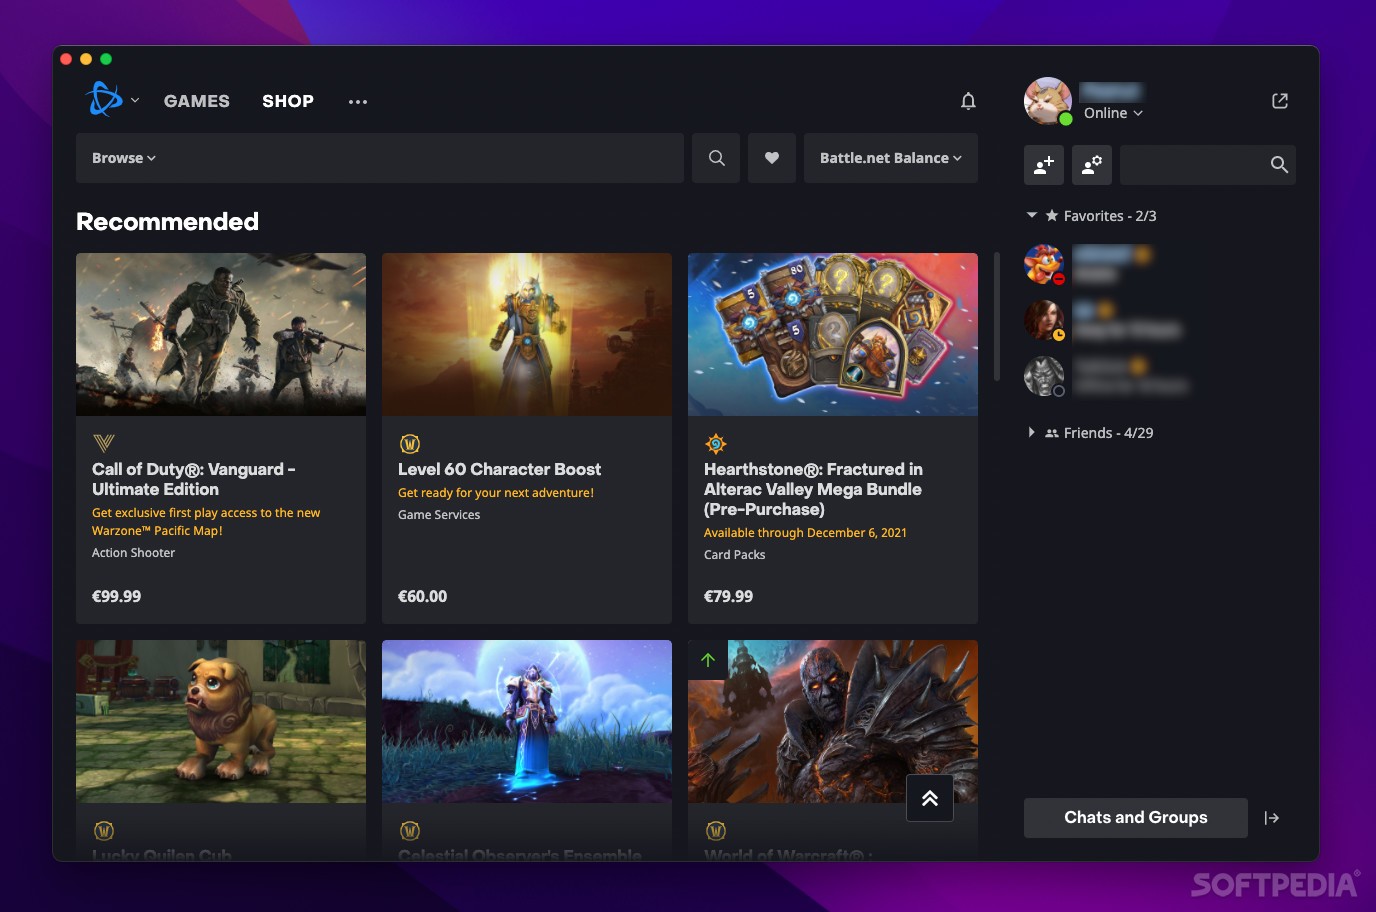
Task: Open friend settings via gear icon
Action: [1091, 165]
